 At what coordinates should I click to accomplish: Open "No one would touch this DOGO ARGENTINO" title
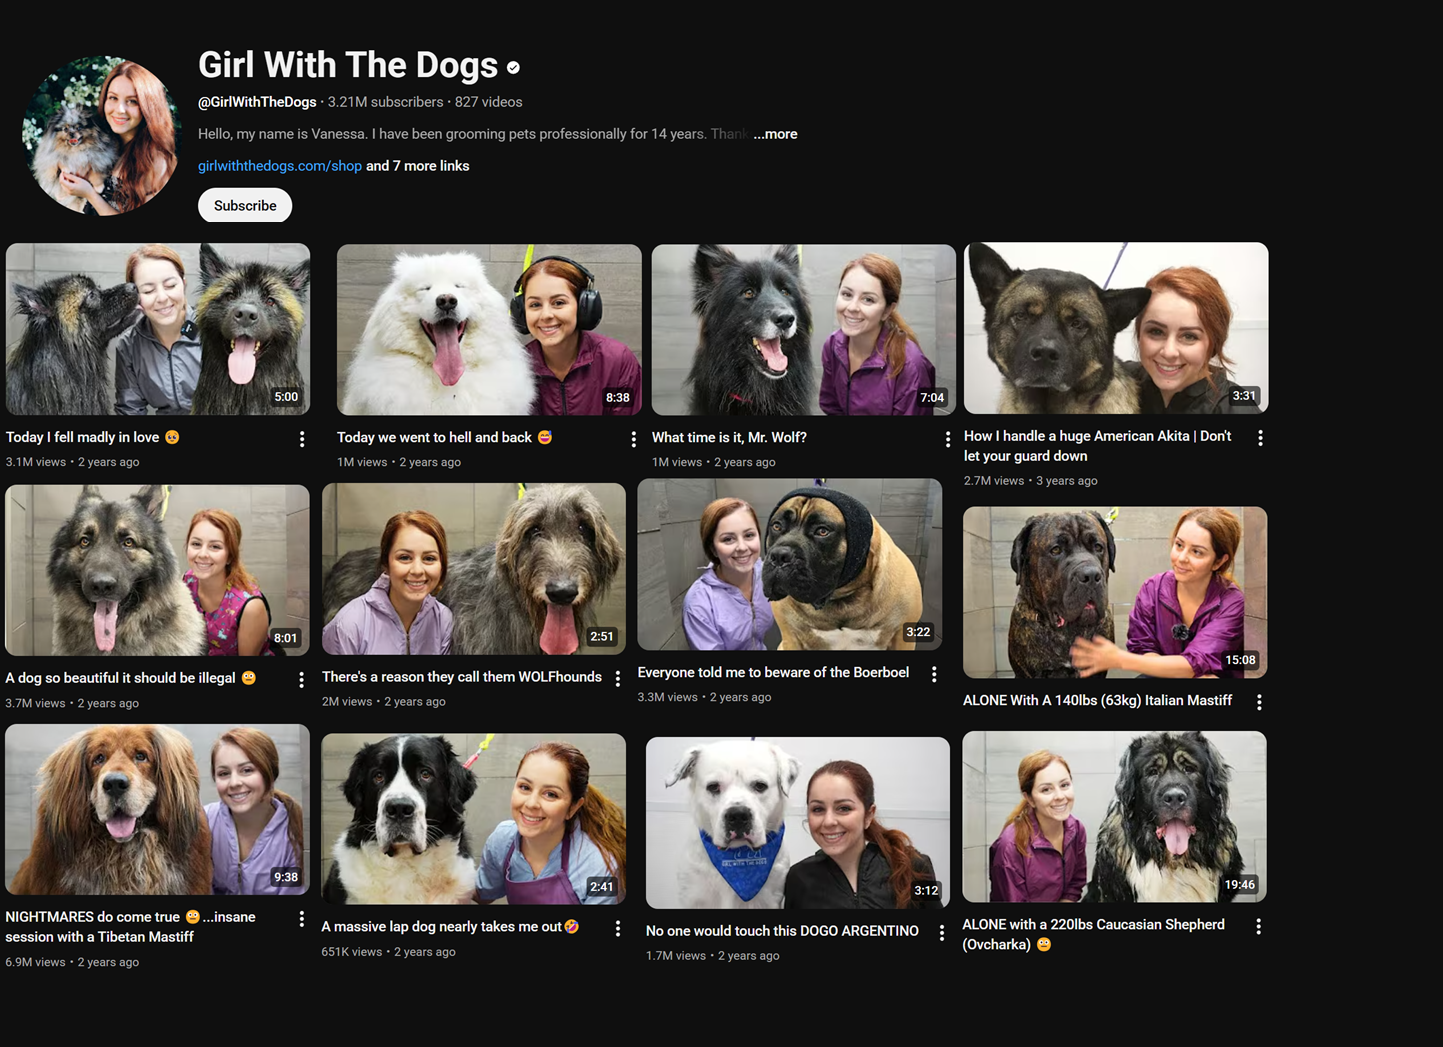click(782, 931)
